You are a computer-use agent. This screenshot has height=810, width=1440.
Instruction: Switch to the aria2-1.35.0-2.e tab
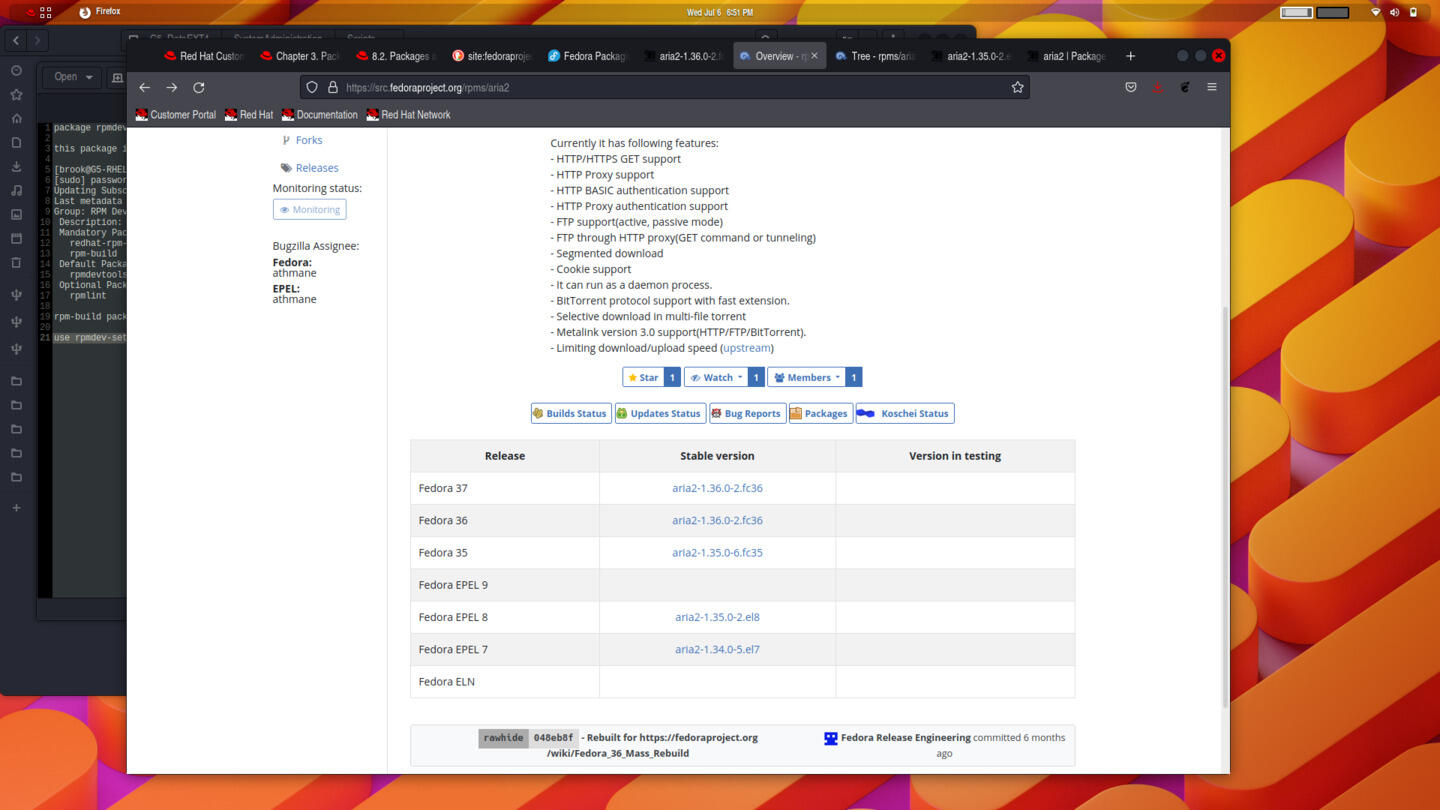point(972,56)
